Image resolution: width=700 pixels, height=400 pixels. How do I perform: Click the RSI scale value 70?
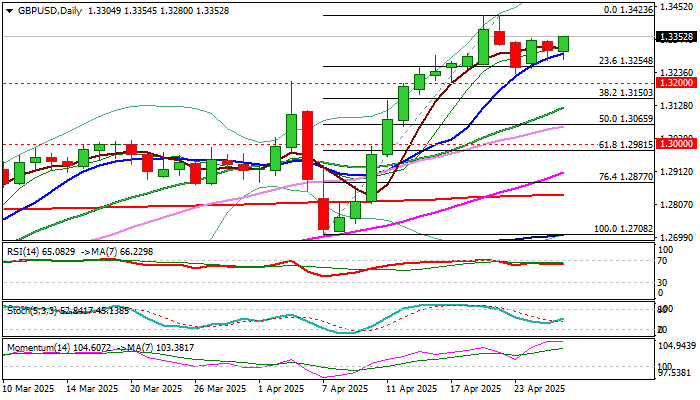(663, 261)
